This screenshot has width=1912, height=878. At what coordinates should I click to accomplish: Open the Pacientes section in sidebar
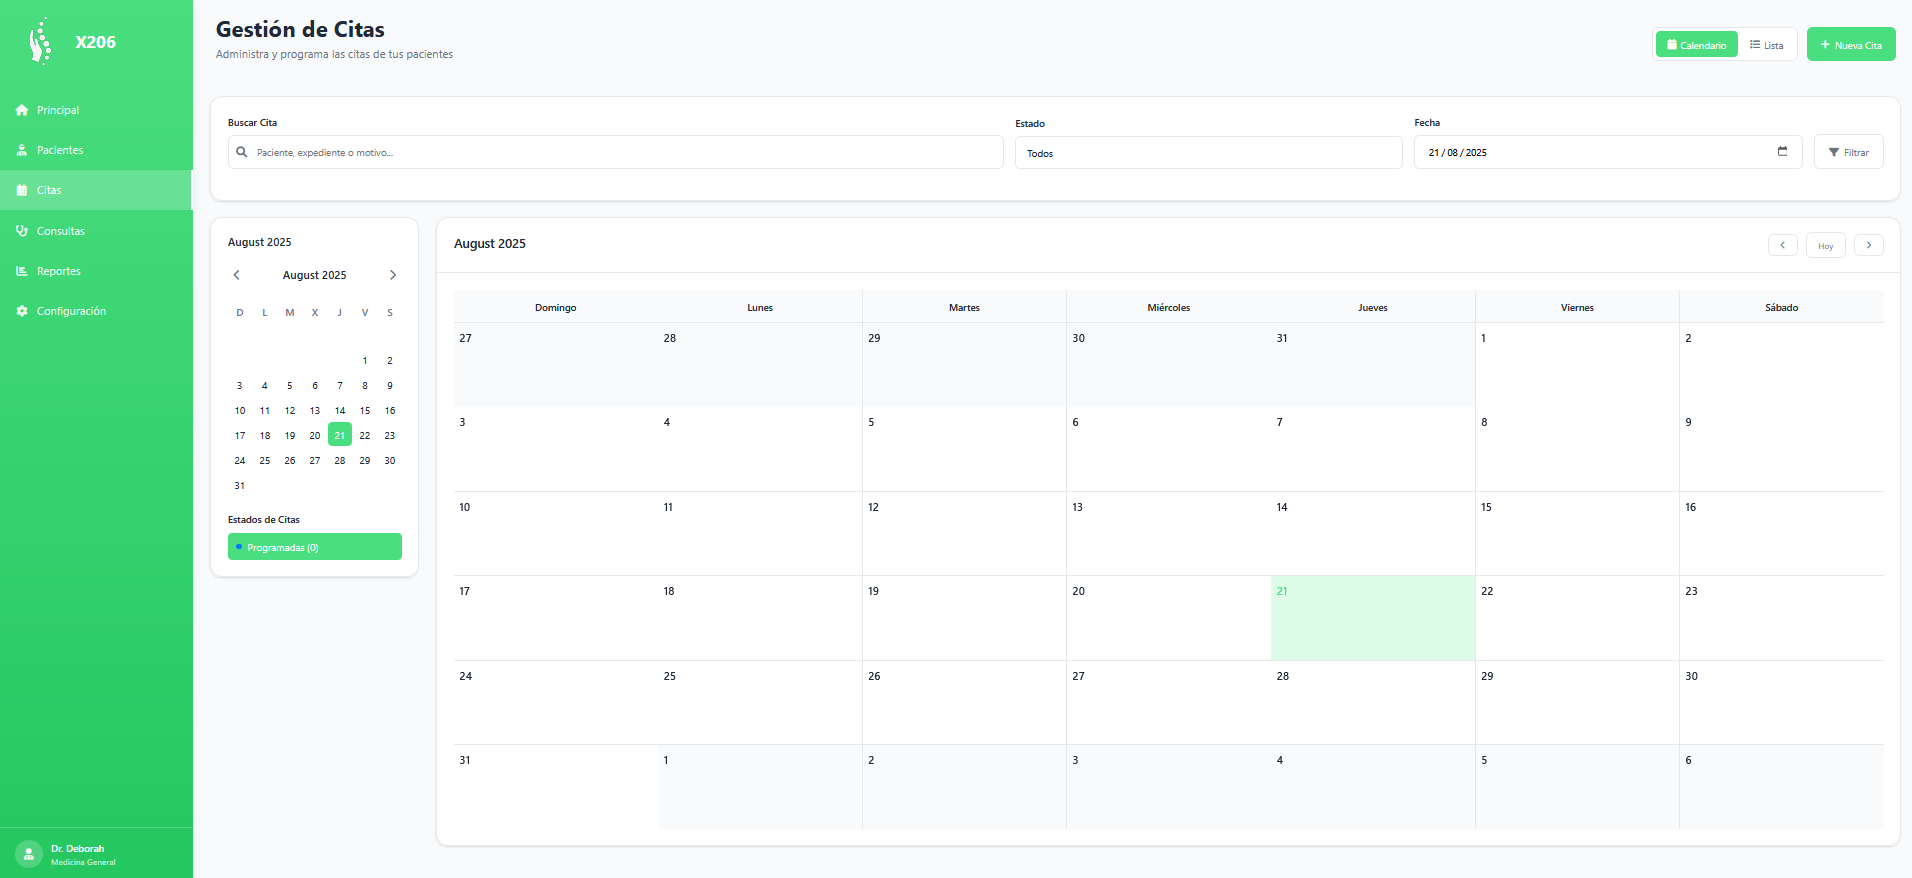[x=60, y=150]
